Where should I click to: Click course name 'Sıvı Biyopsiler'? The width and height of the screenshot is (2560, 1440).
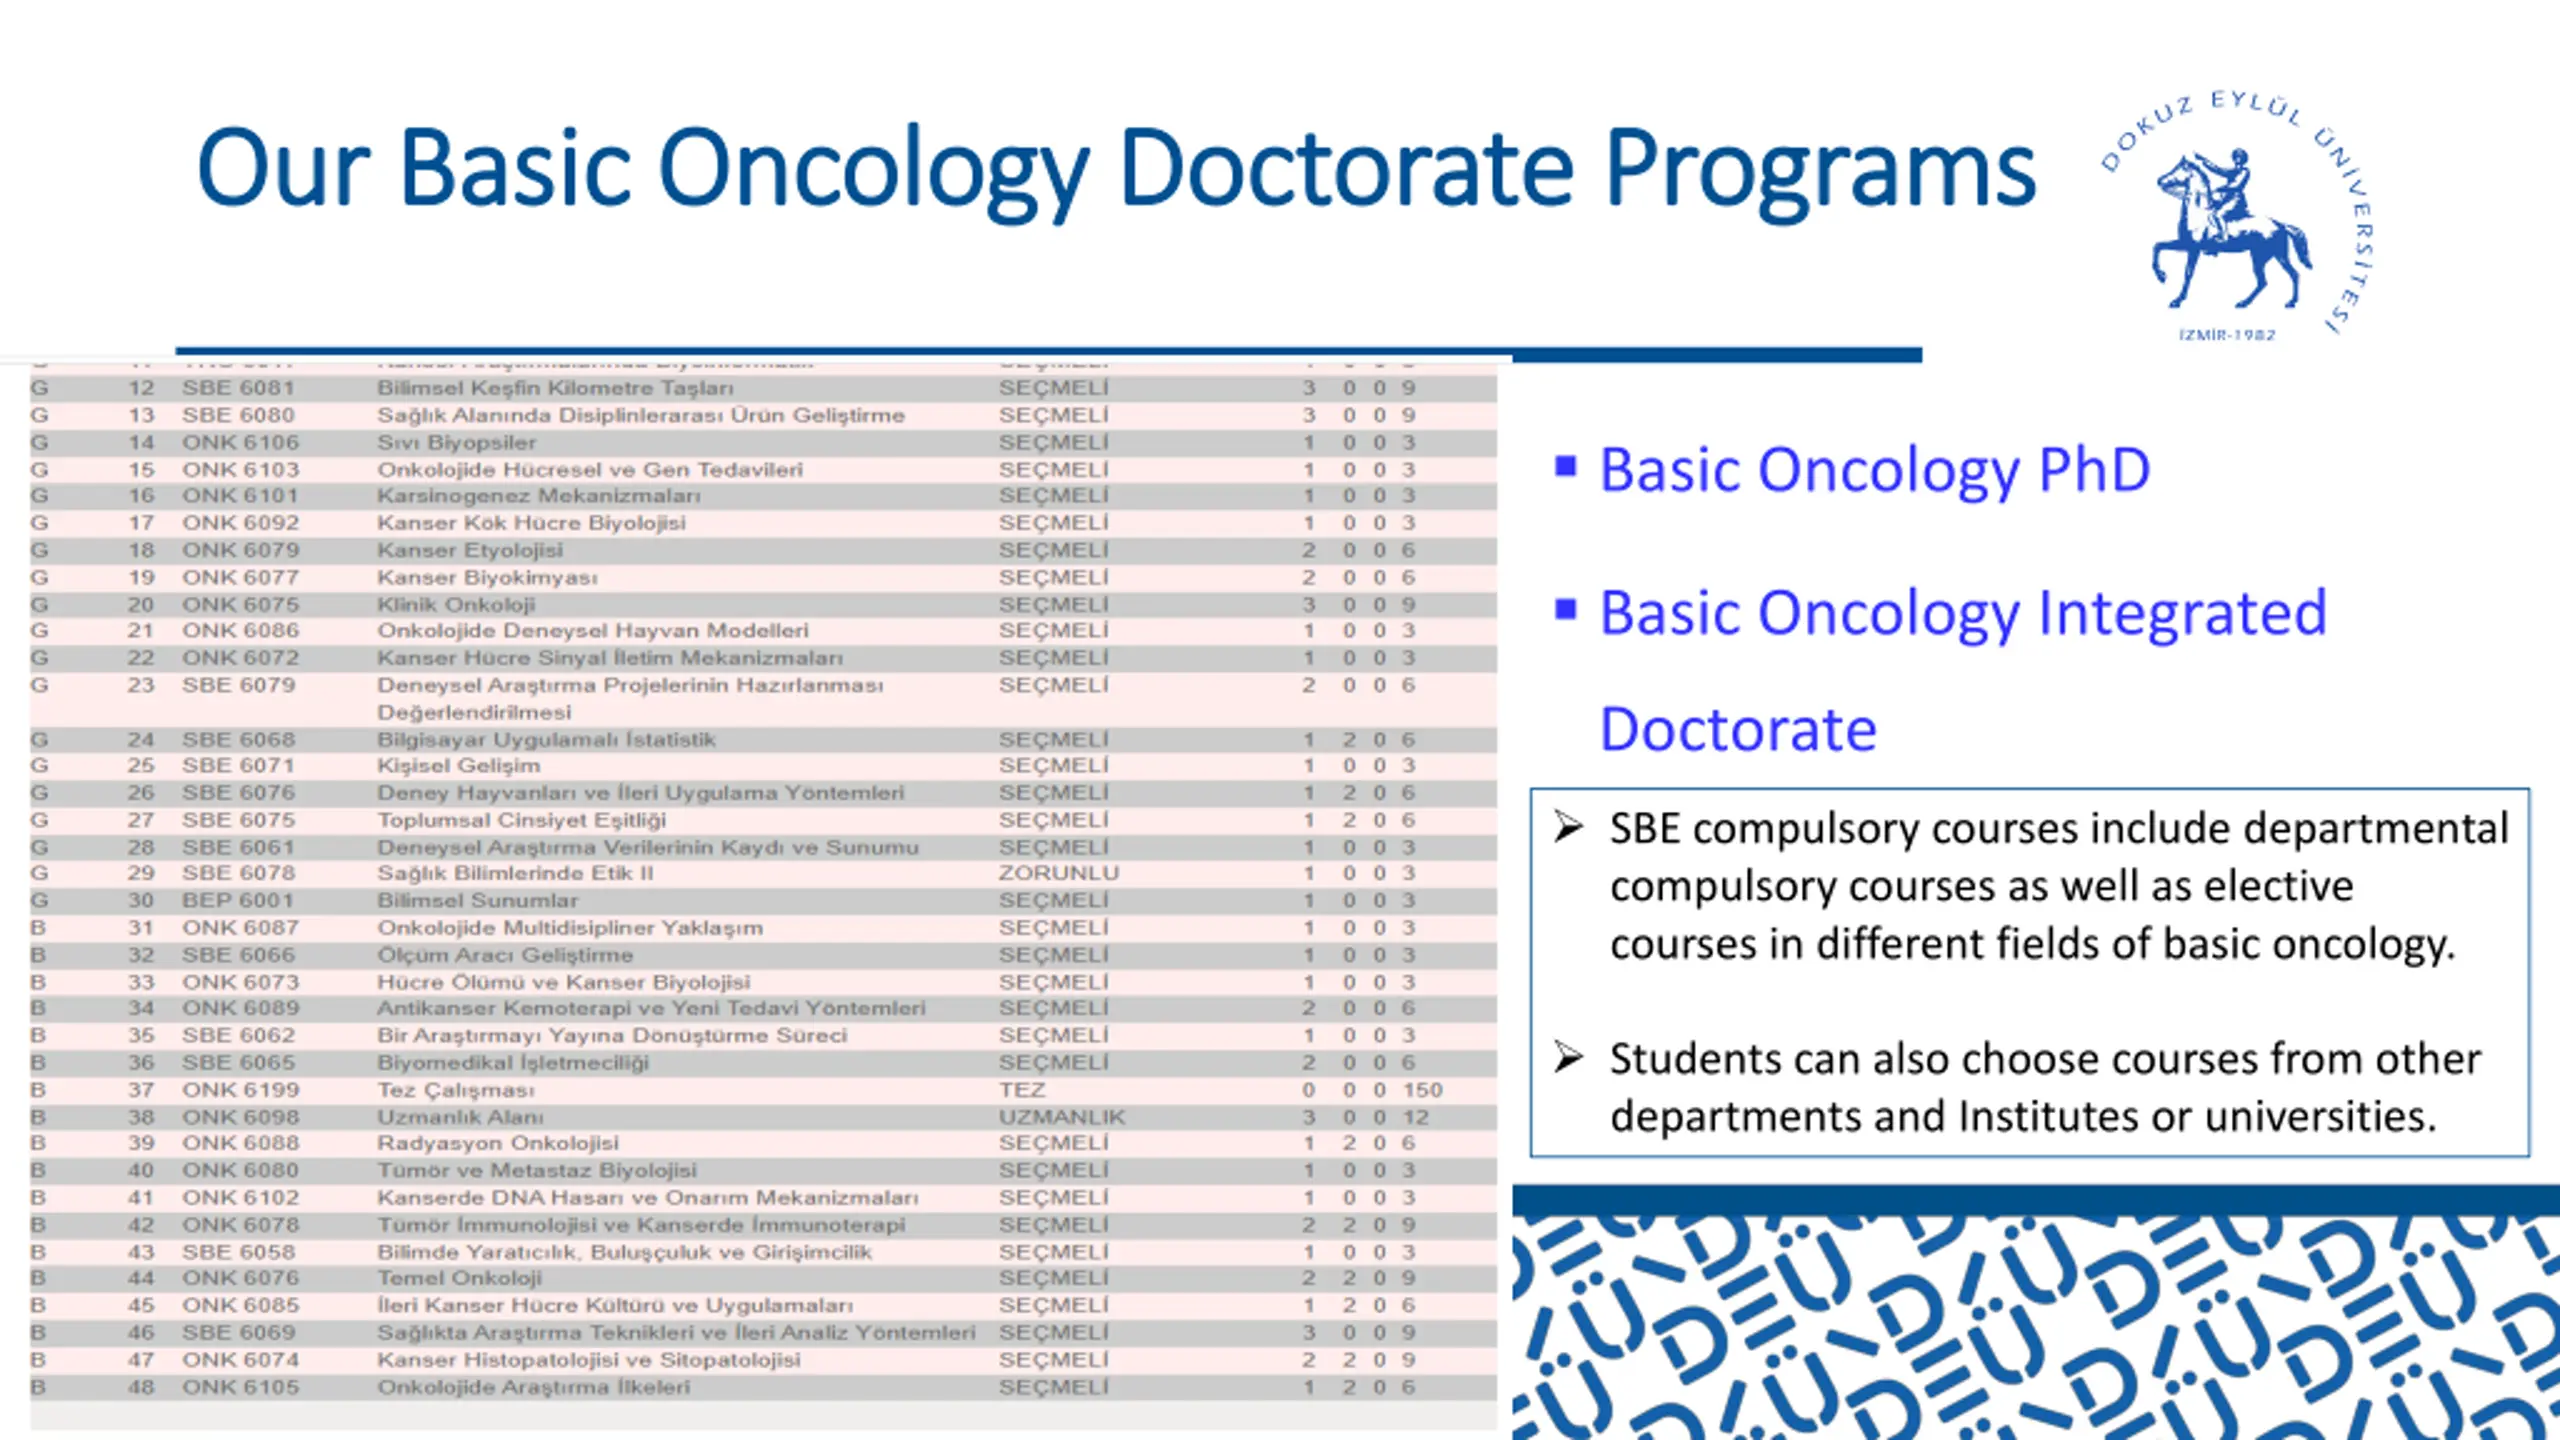click(456, 442)
